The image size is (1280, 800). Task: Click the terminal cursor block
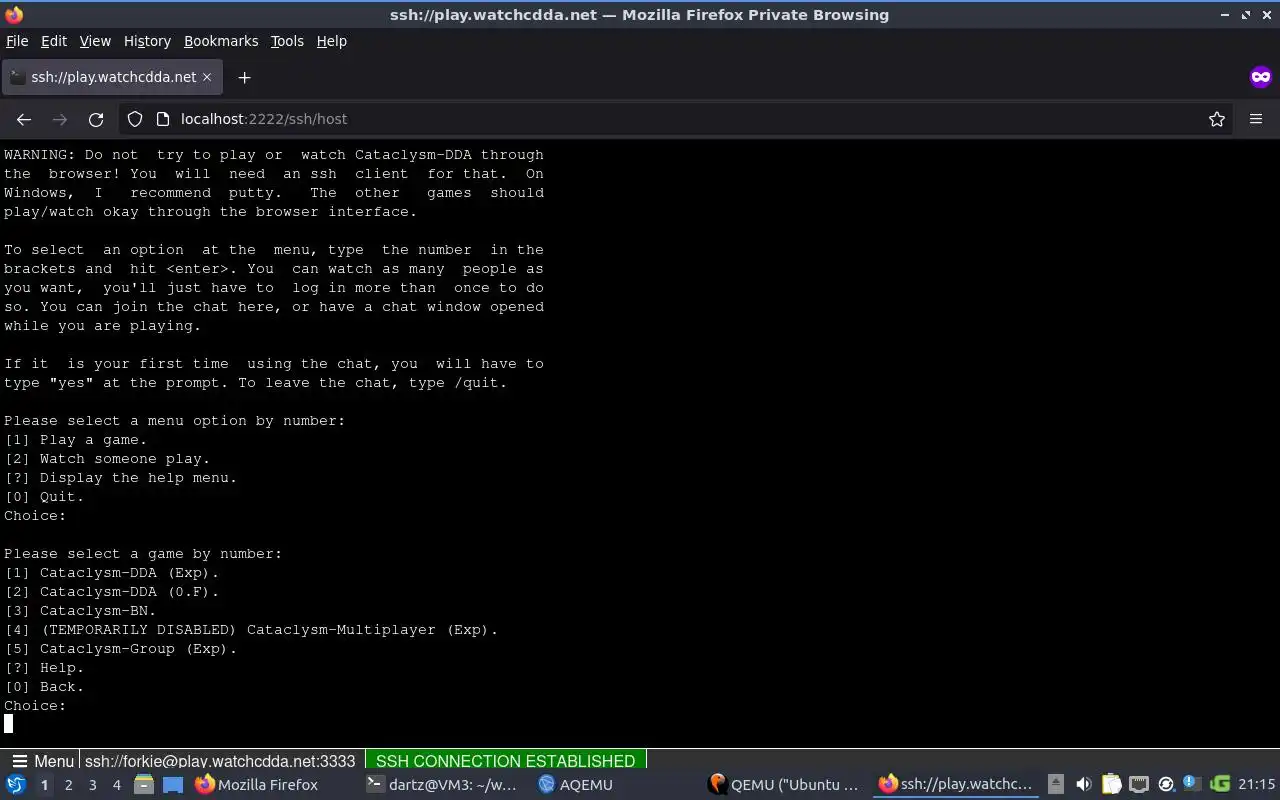click(x=8, y=724)
